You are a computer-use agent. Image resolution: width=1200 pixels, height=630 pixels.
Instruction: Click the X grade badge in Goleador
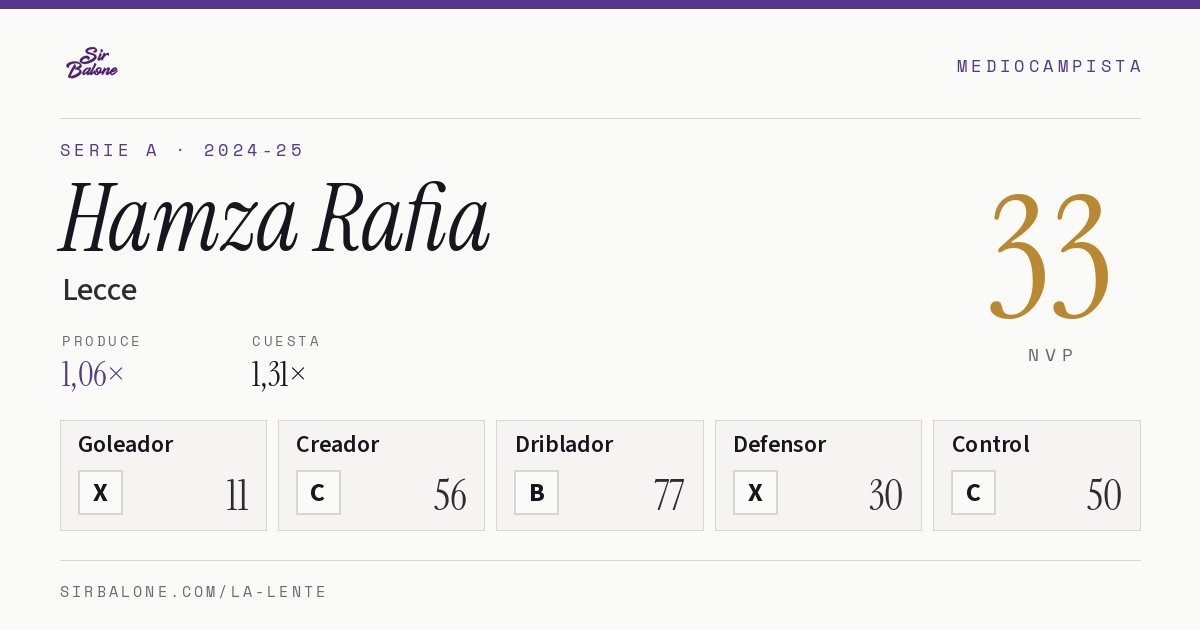(100, 493)
